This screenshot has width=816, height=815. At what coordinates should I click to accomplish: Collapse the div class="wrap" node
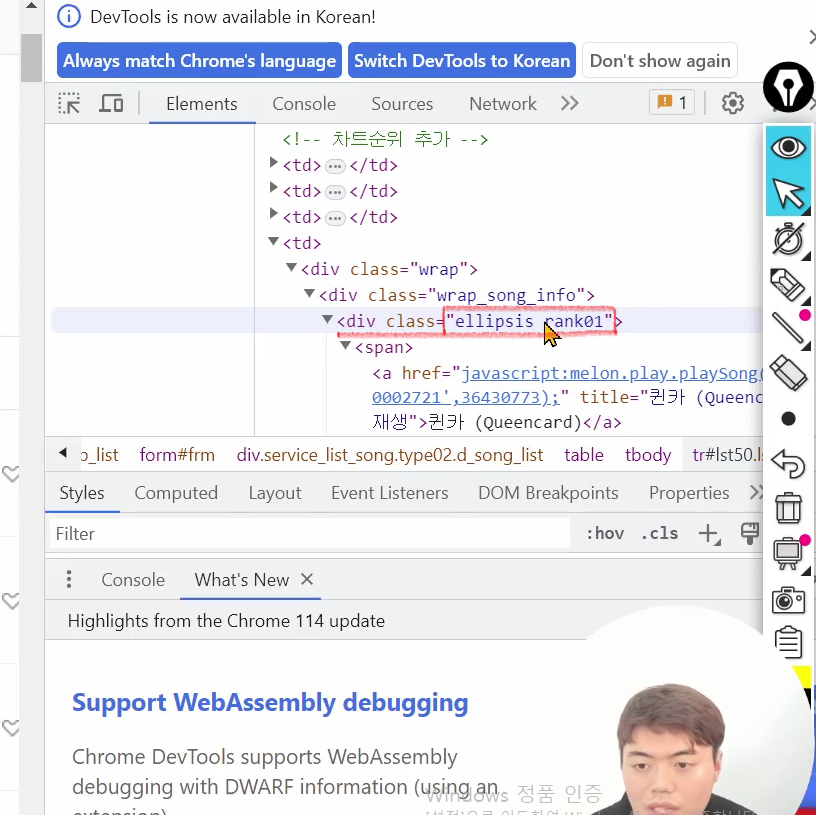click(291, 267)
